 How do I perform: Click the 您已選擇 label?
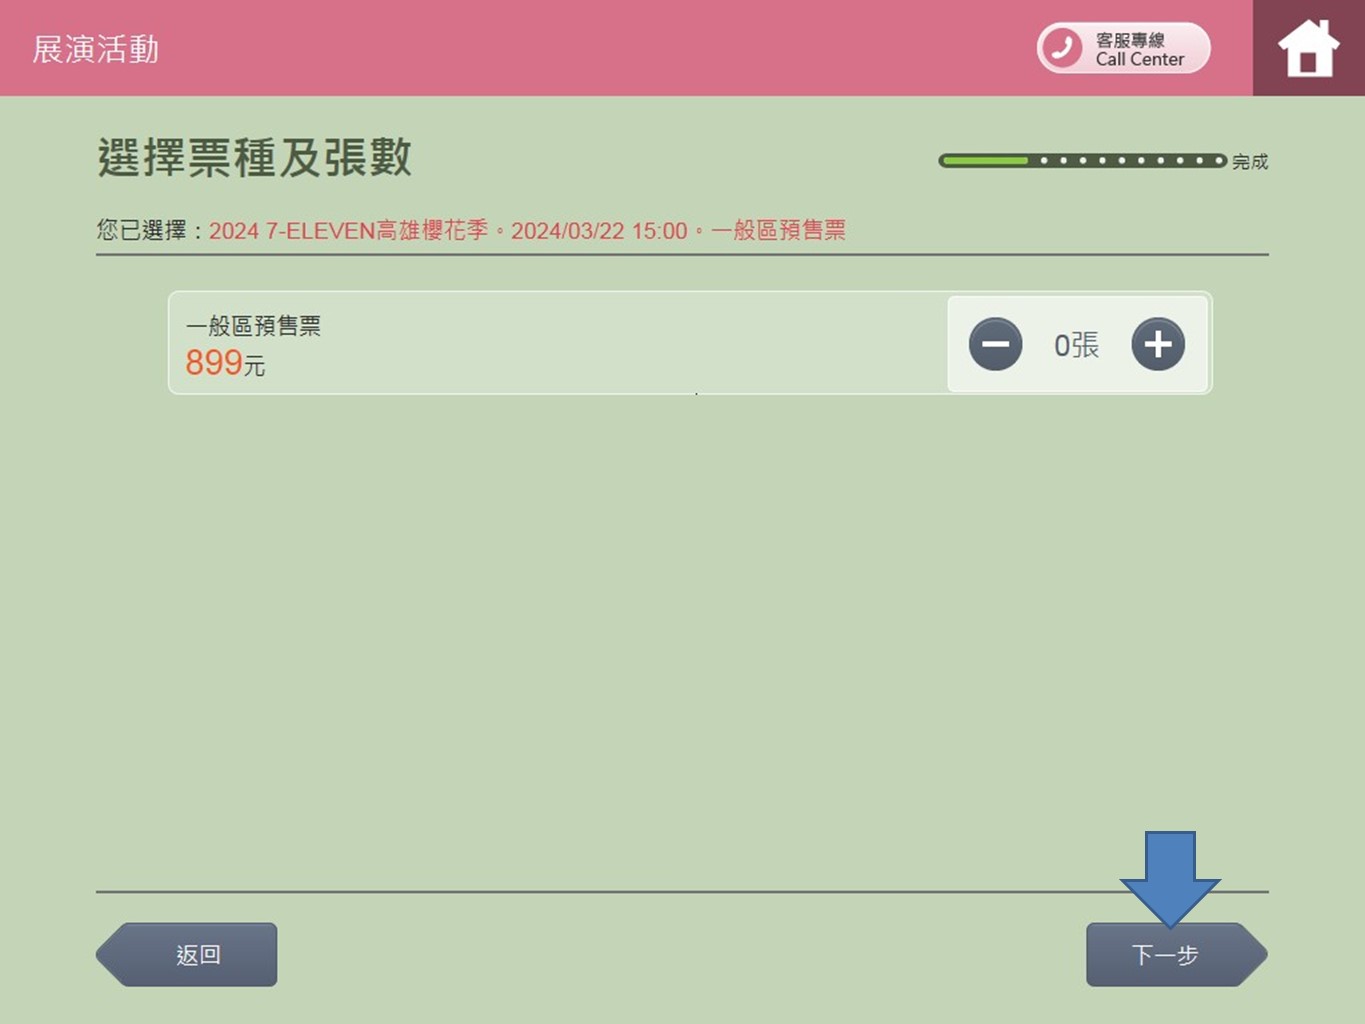[x=141, y=231]
